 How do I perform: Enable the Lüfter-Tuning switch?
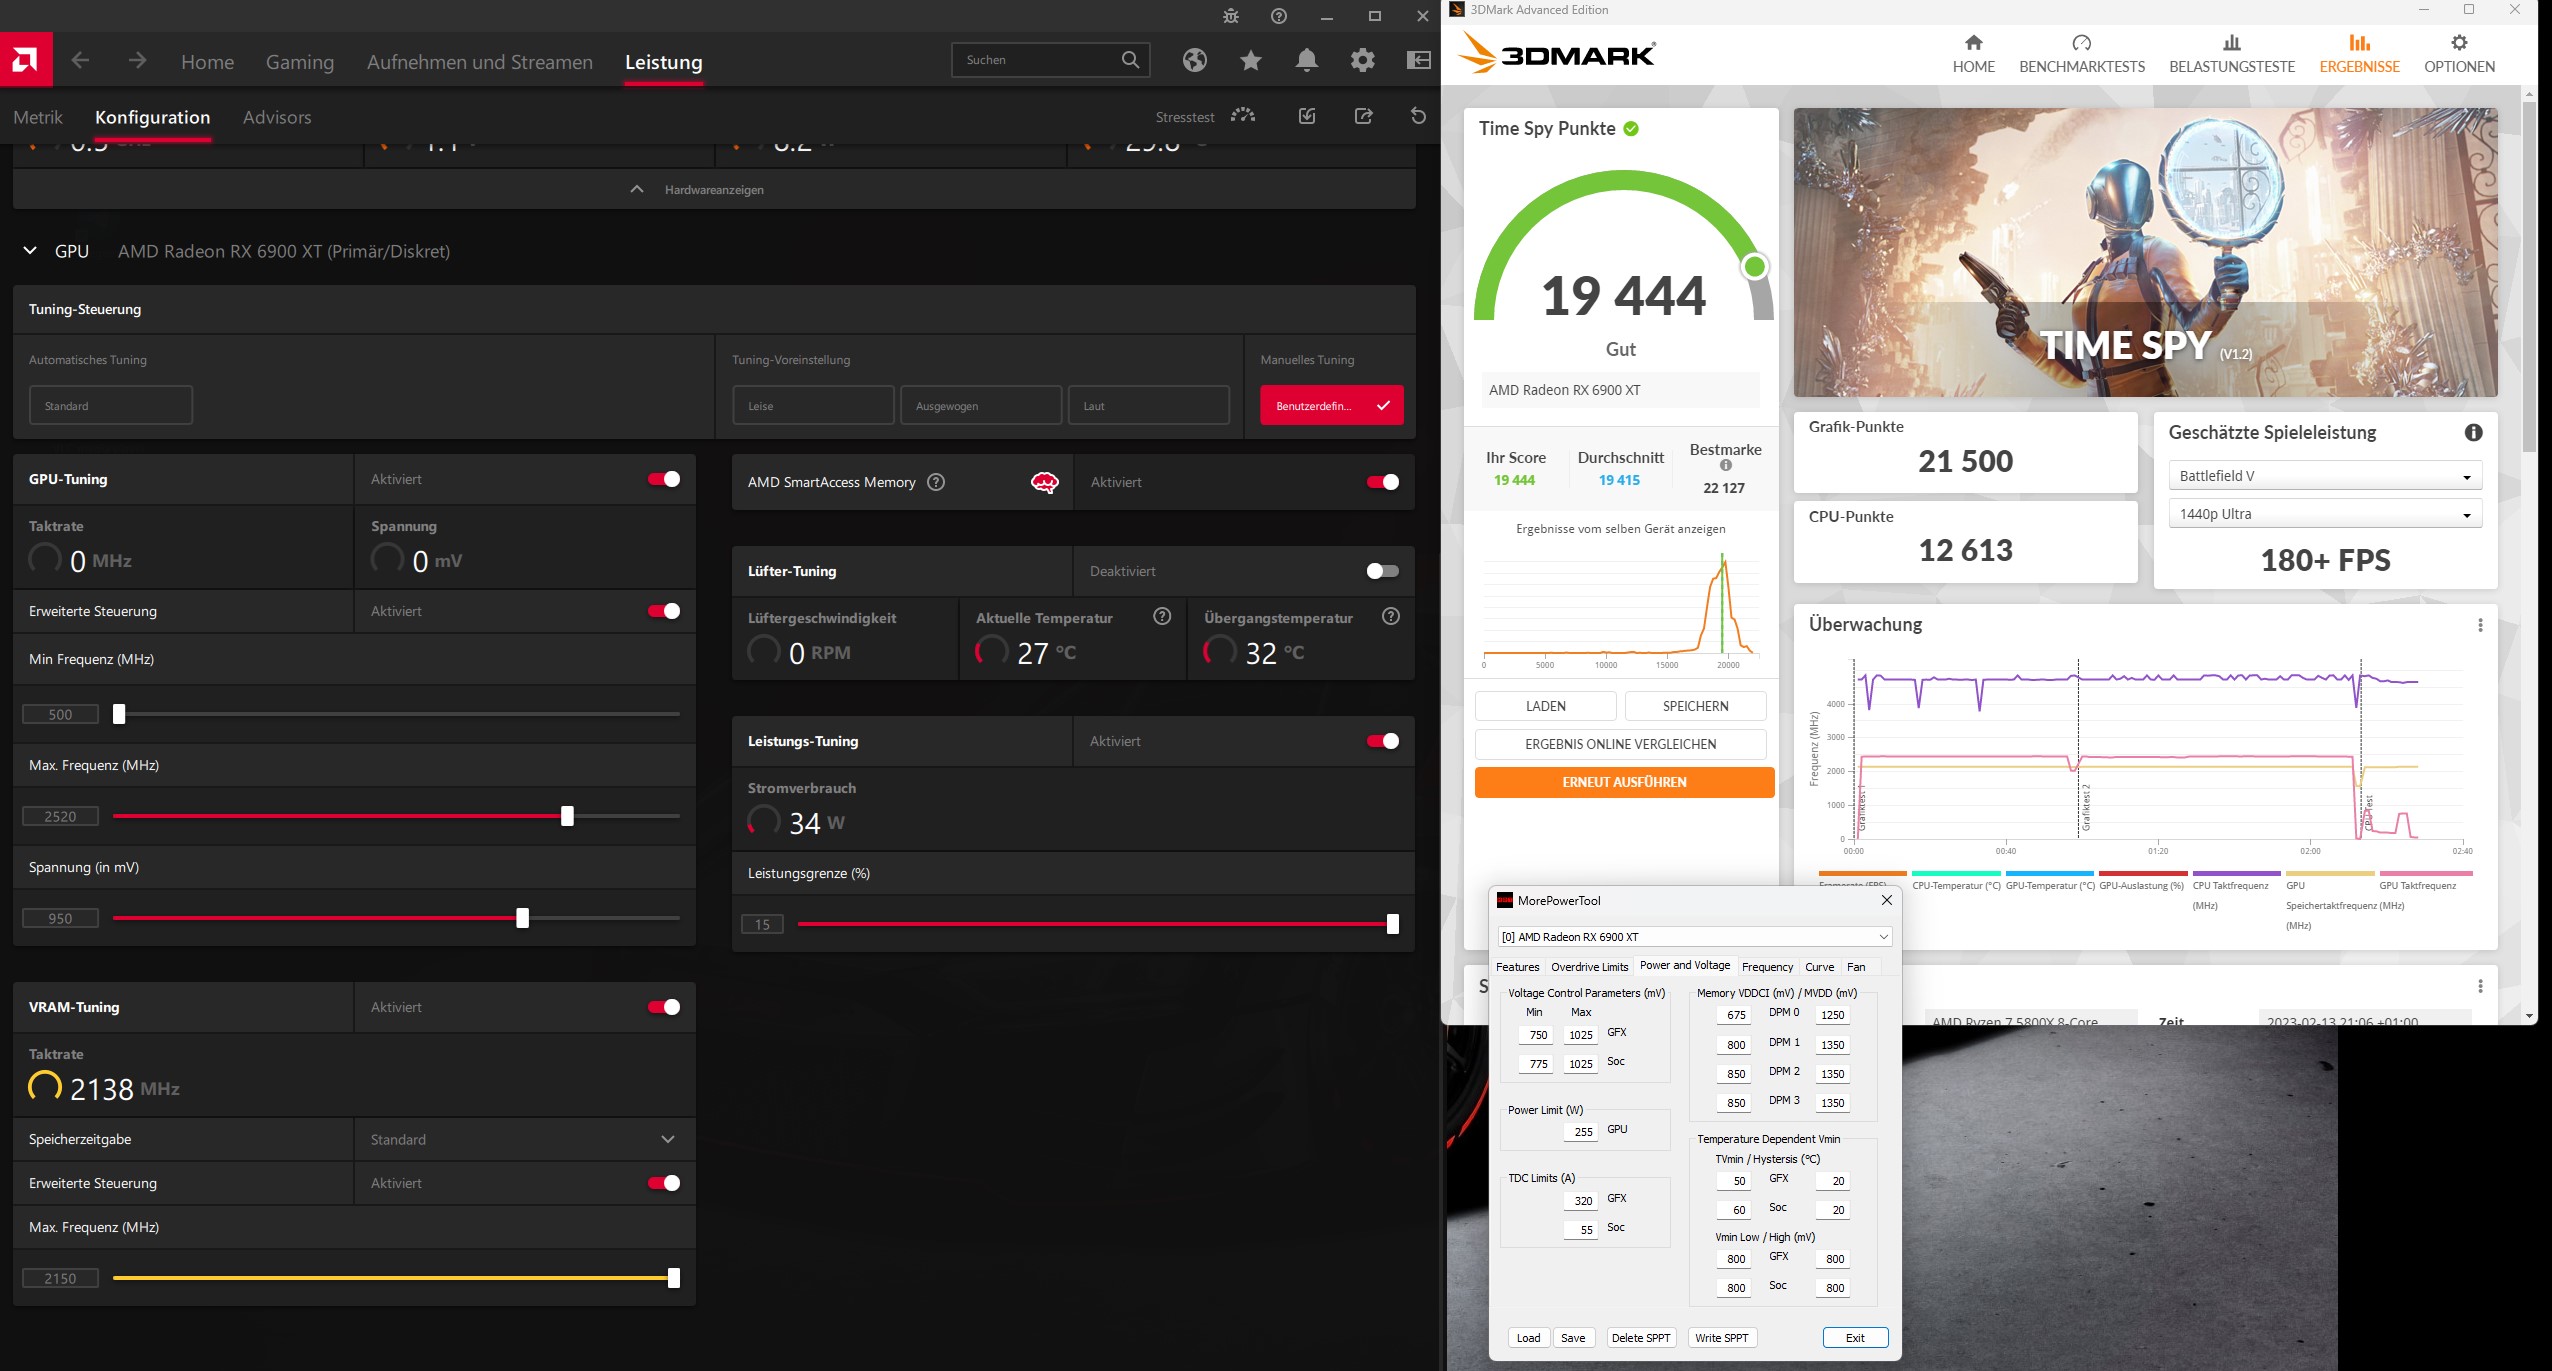[1382, 571]
